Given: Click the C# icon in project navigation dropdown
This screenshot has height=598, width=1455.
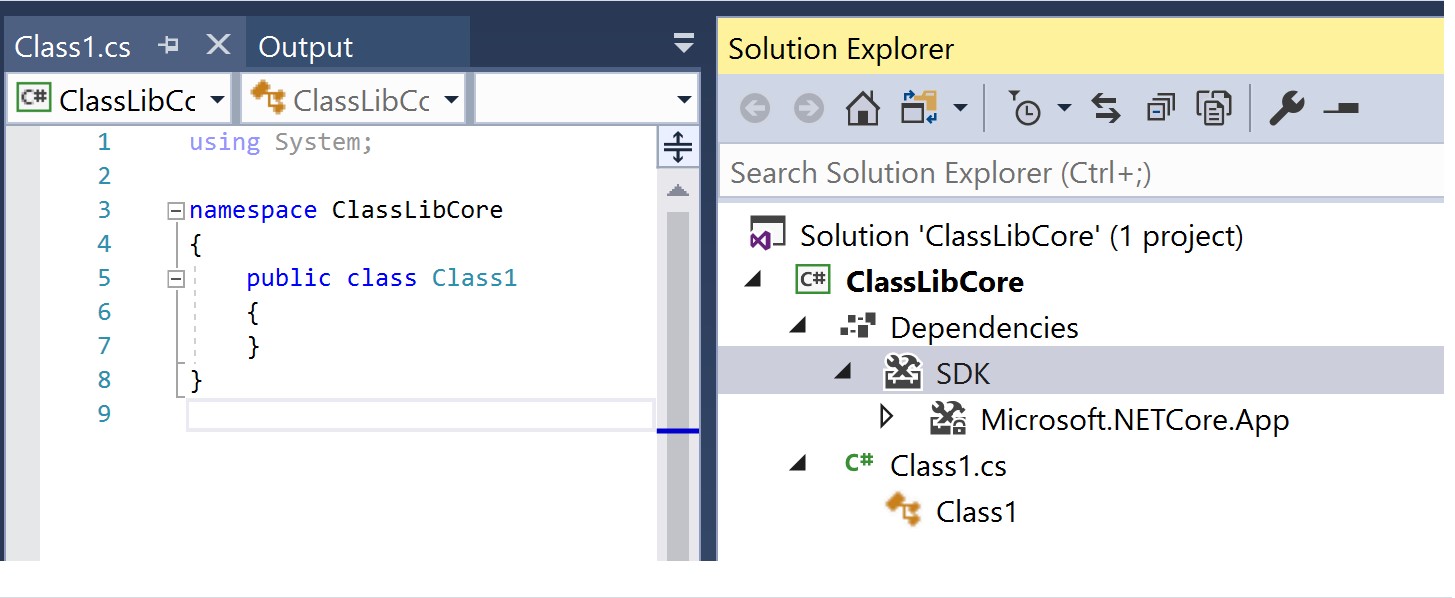Looking at the screenshot, I should coord(33,98).
